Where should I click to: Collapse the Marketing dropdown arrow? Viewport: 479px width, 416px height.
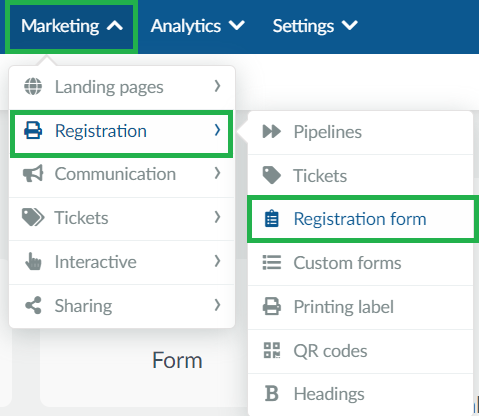click(115, 26)
